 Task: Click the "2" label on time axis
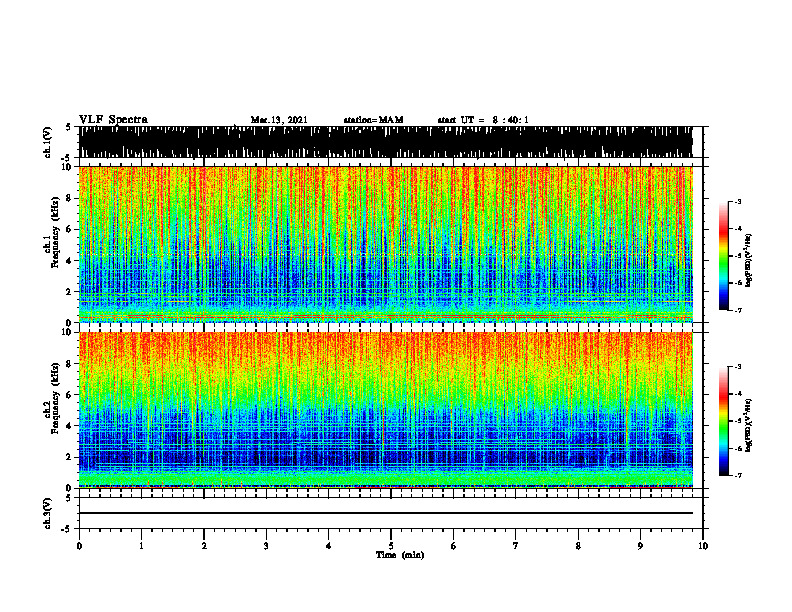coord(204,546)
